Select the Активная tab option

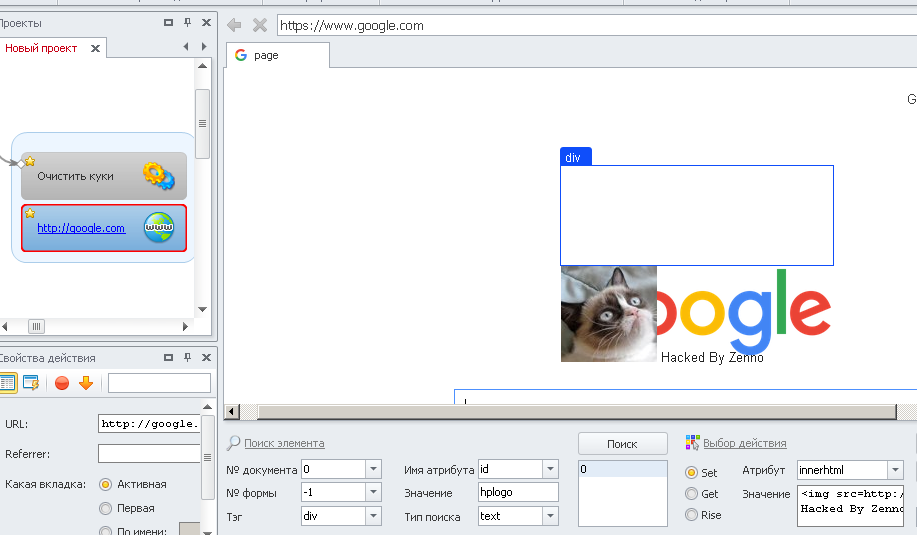105,484
